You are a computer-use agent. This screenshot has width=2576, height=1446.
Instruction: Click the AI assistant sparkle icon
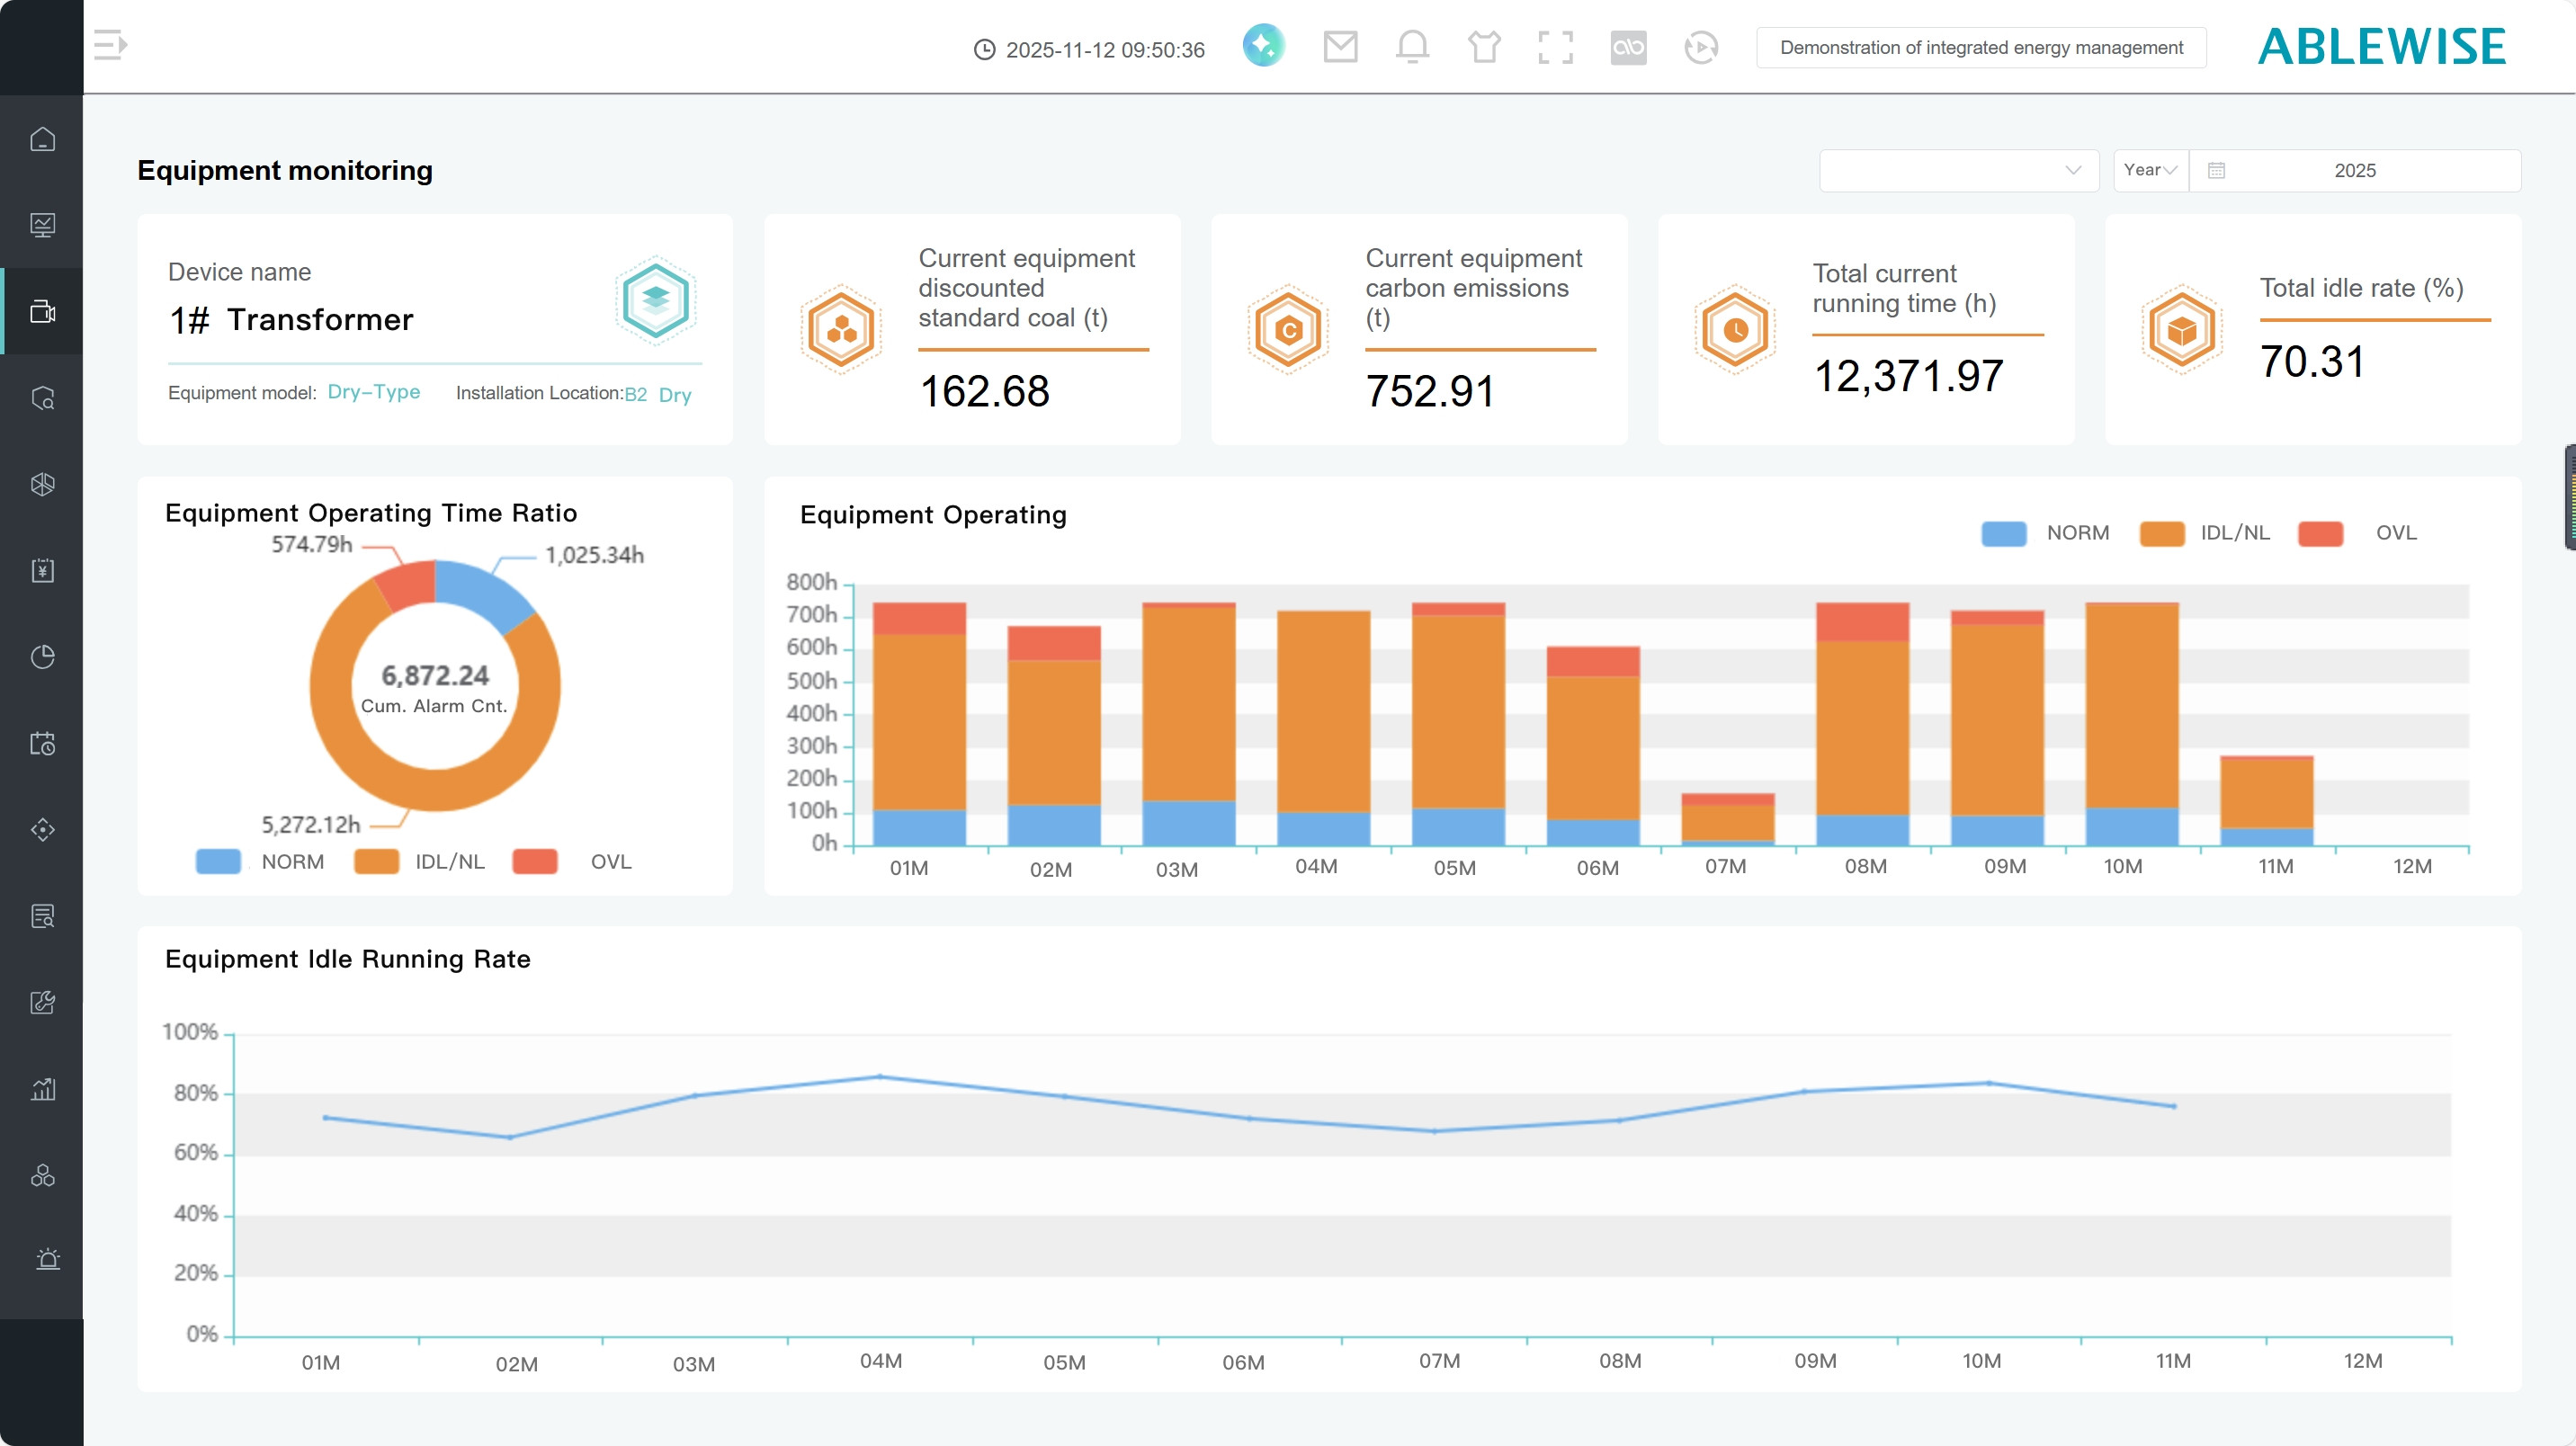[1264, 46]
